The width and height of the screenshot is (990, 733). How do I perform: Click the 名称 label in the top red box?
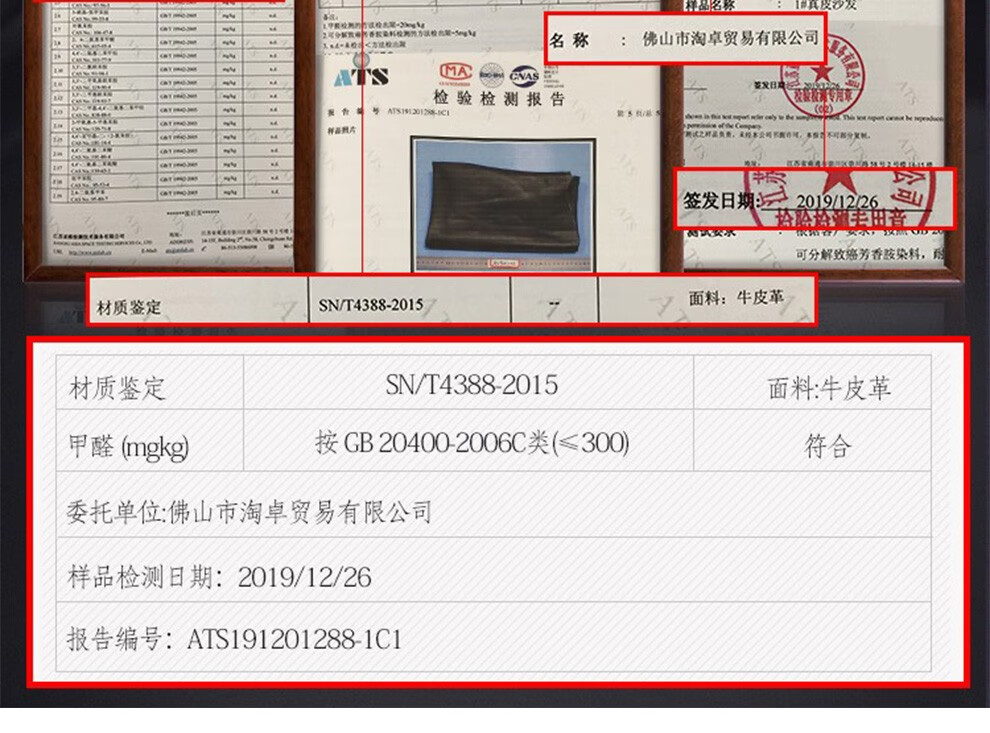569,41
